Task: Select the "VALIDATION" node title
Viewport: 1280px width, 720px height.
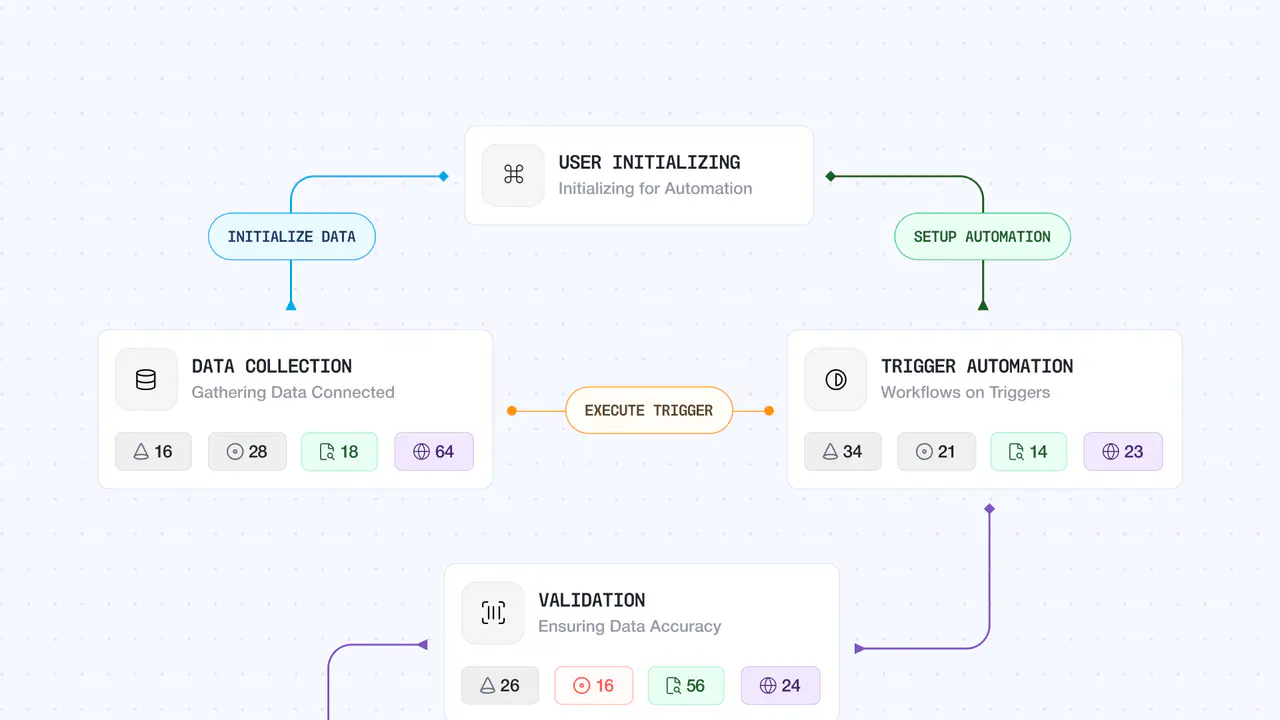Action: (592, 600)
